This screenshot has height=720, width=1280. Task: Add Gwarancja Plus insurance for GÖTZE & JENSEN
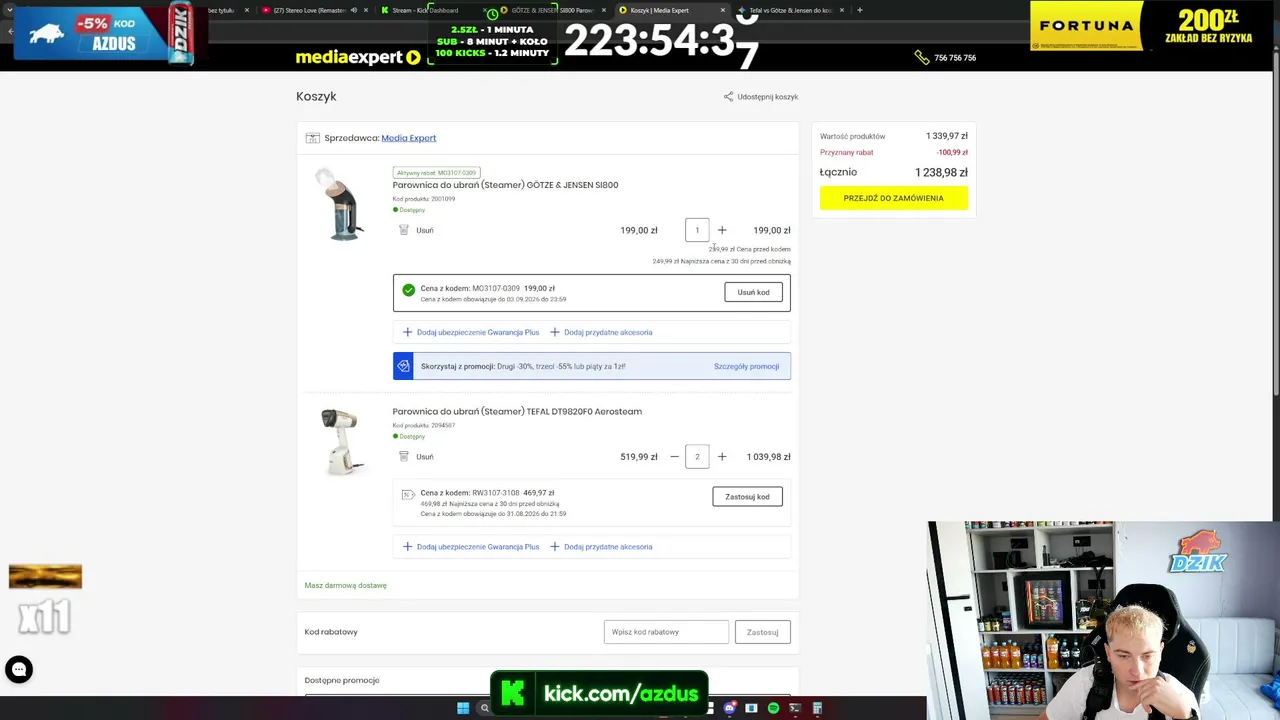(x=471, y=332)
